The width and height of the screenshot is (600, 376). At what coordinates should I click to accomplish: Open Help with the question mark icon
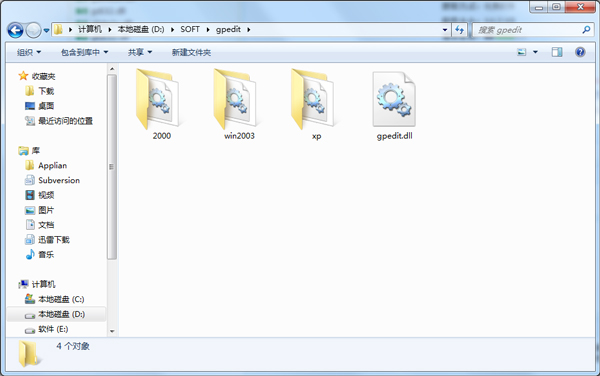[580, 52]
